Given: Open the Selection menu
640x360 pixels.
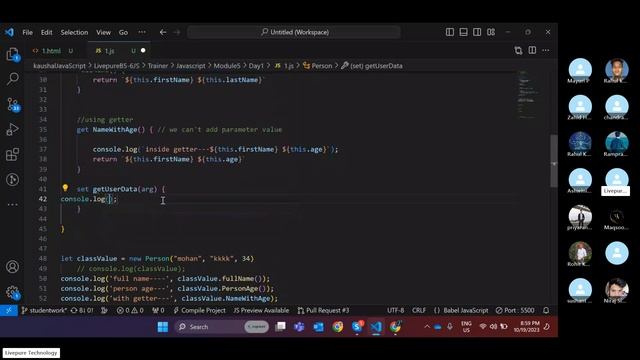Looking at the screenshot, I should click(74, 32).
